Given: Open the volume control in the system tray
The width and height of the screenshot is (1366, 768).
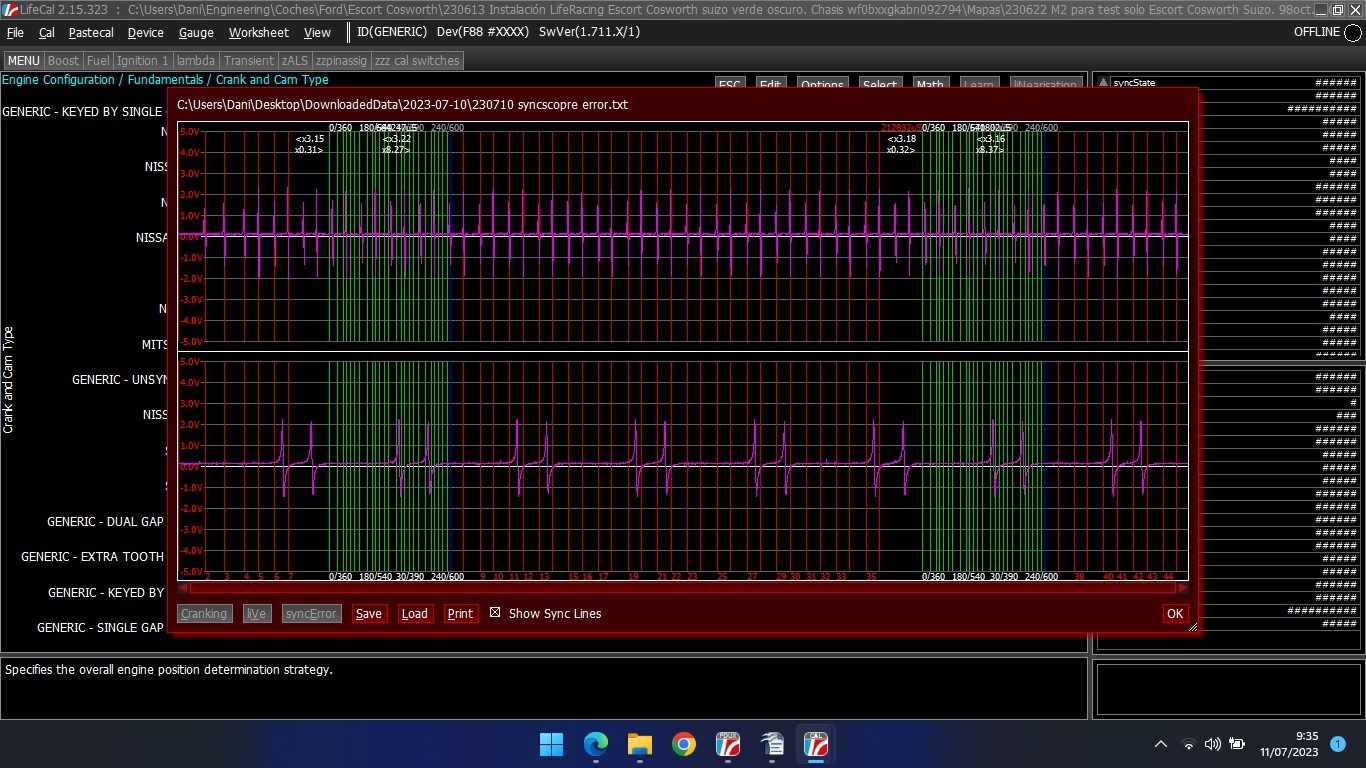Looking at the screenshot, I should [x=1213, y=744].
